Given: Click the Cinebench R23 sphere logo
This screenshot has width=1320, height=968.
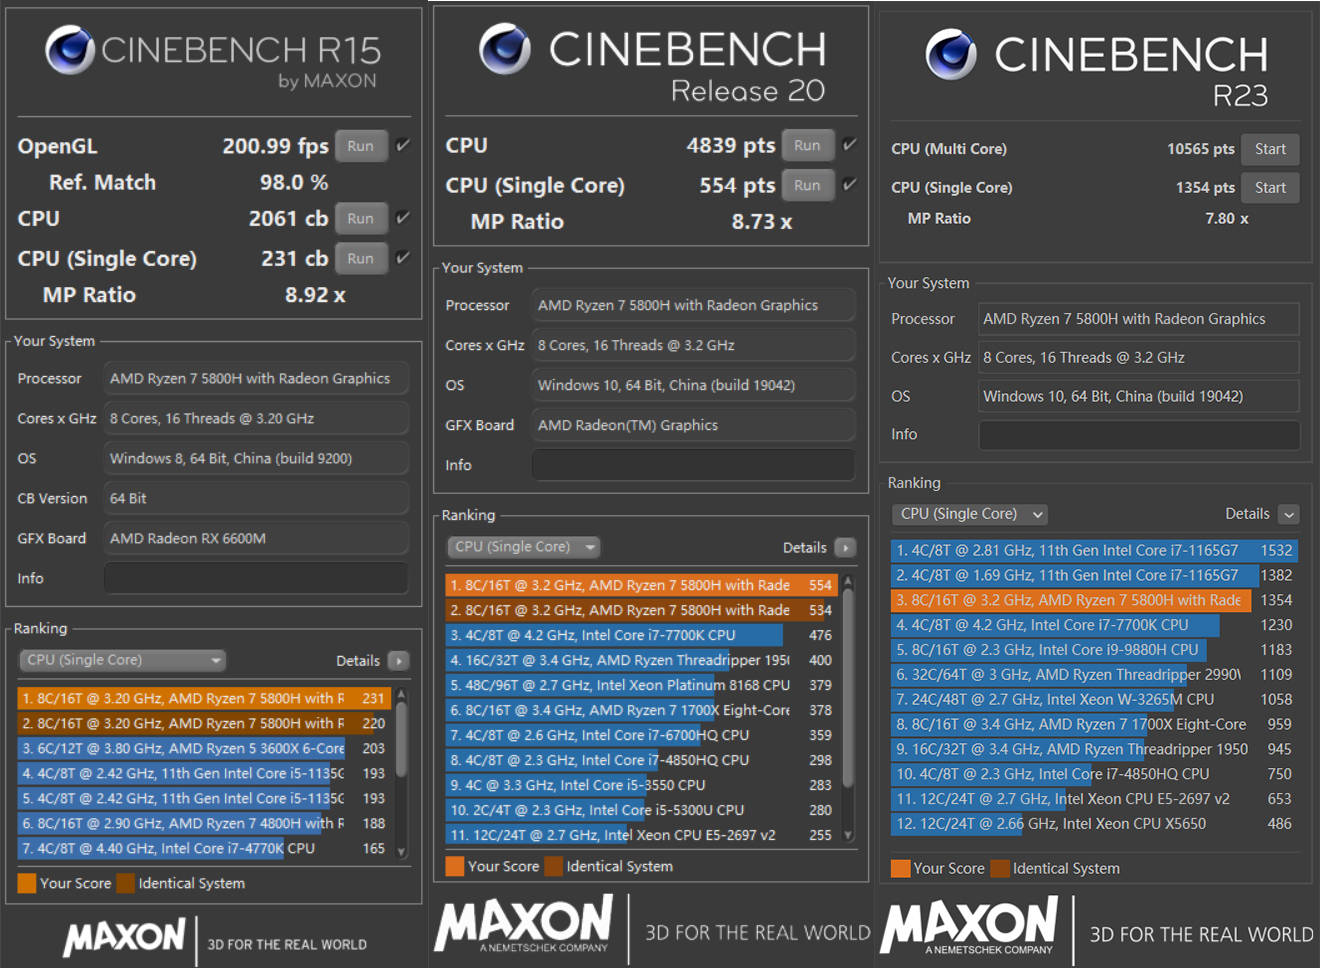Looking at the screenshot, I should point(951,53).
